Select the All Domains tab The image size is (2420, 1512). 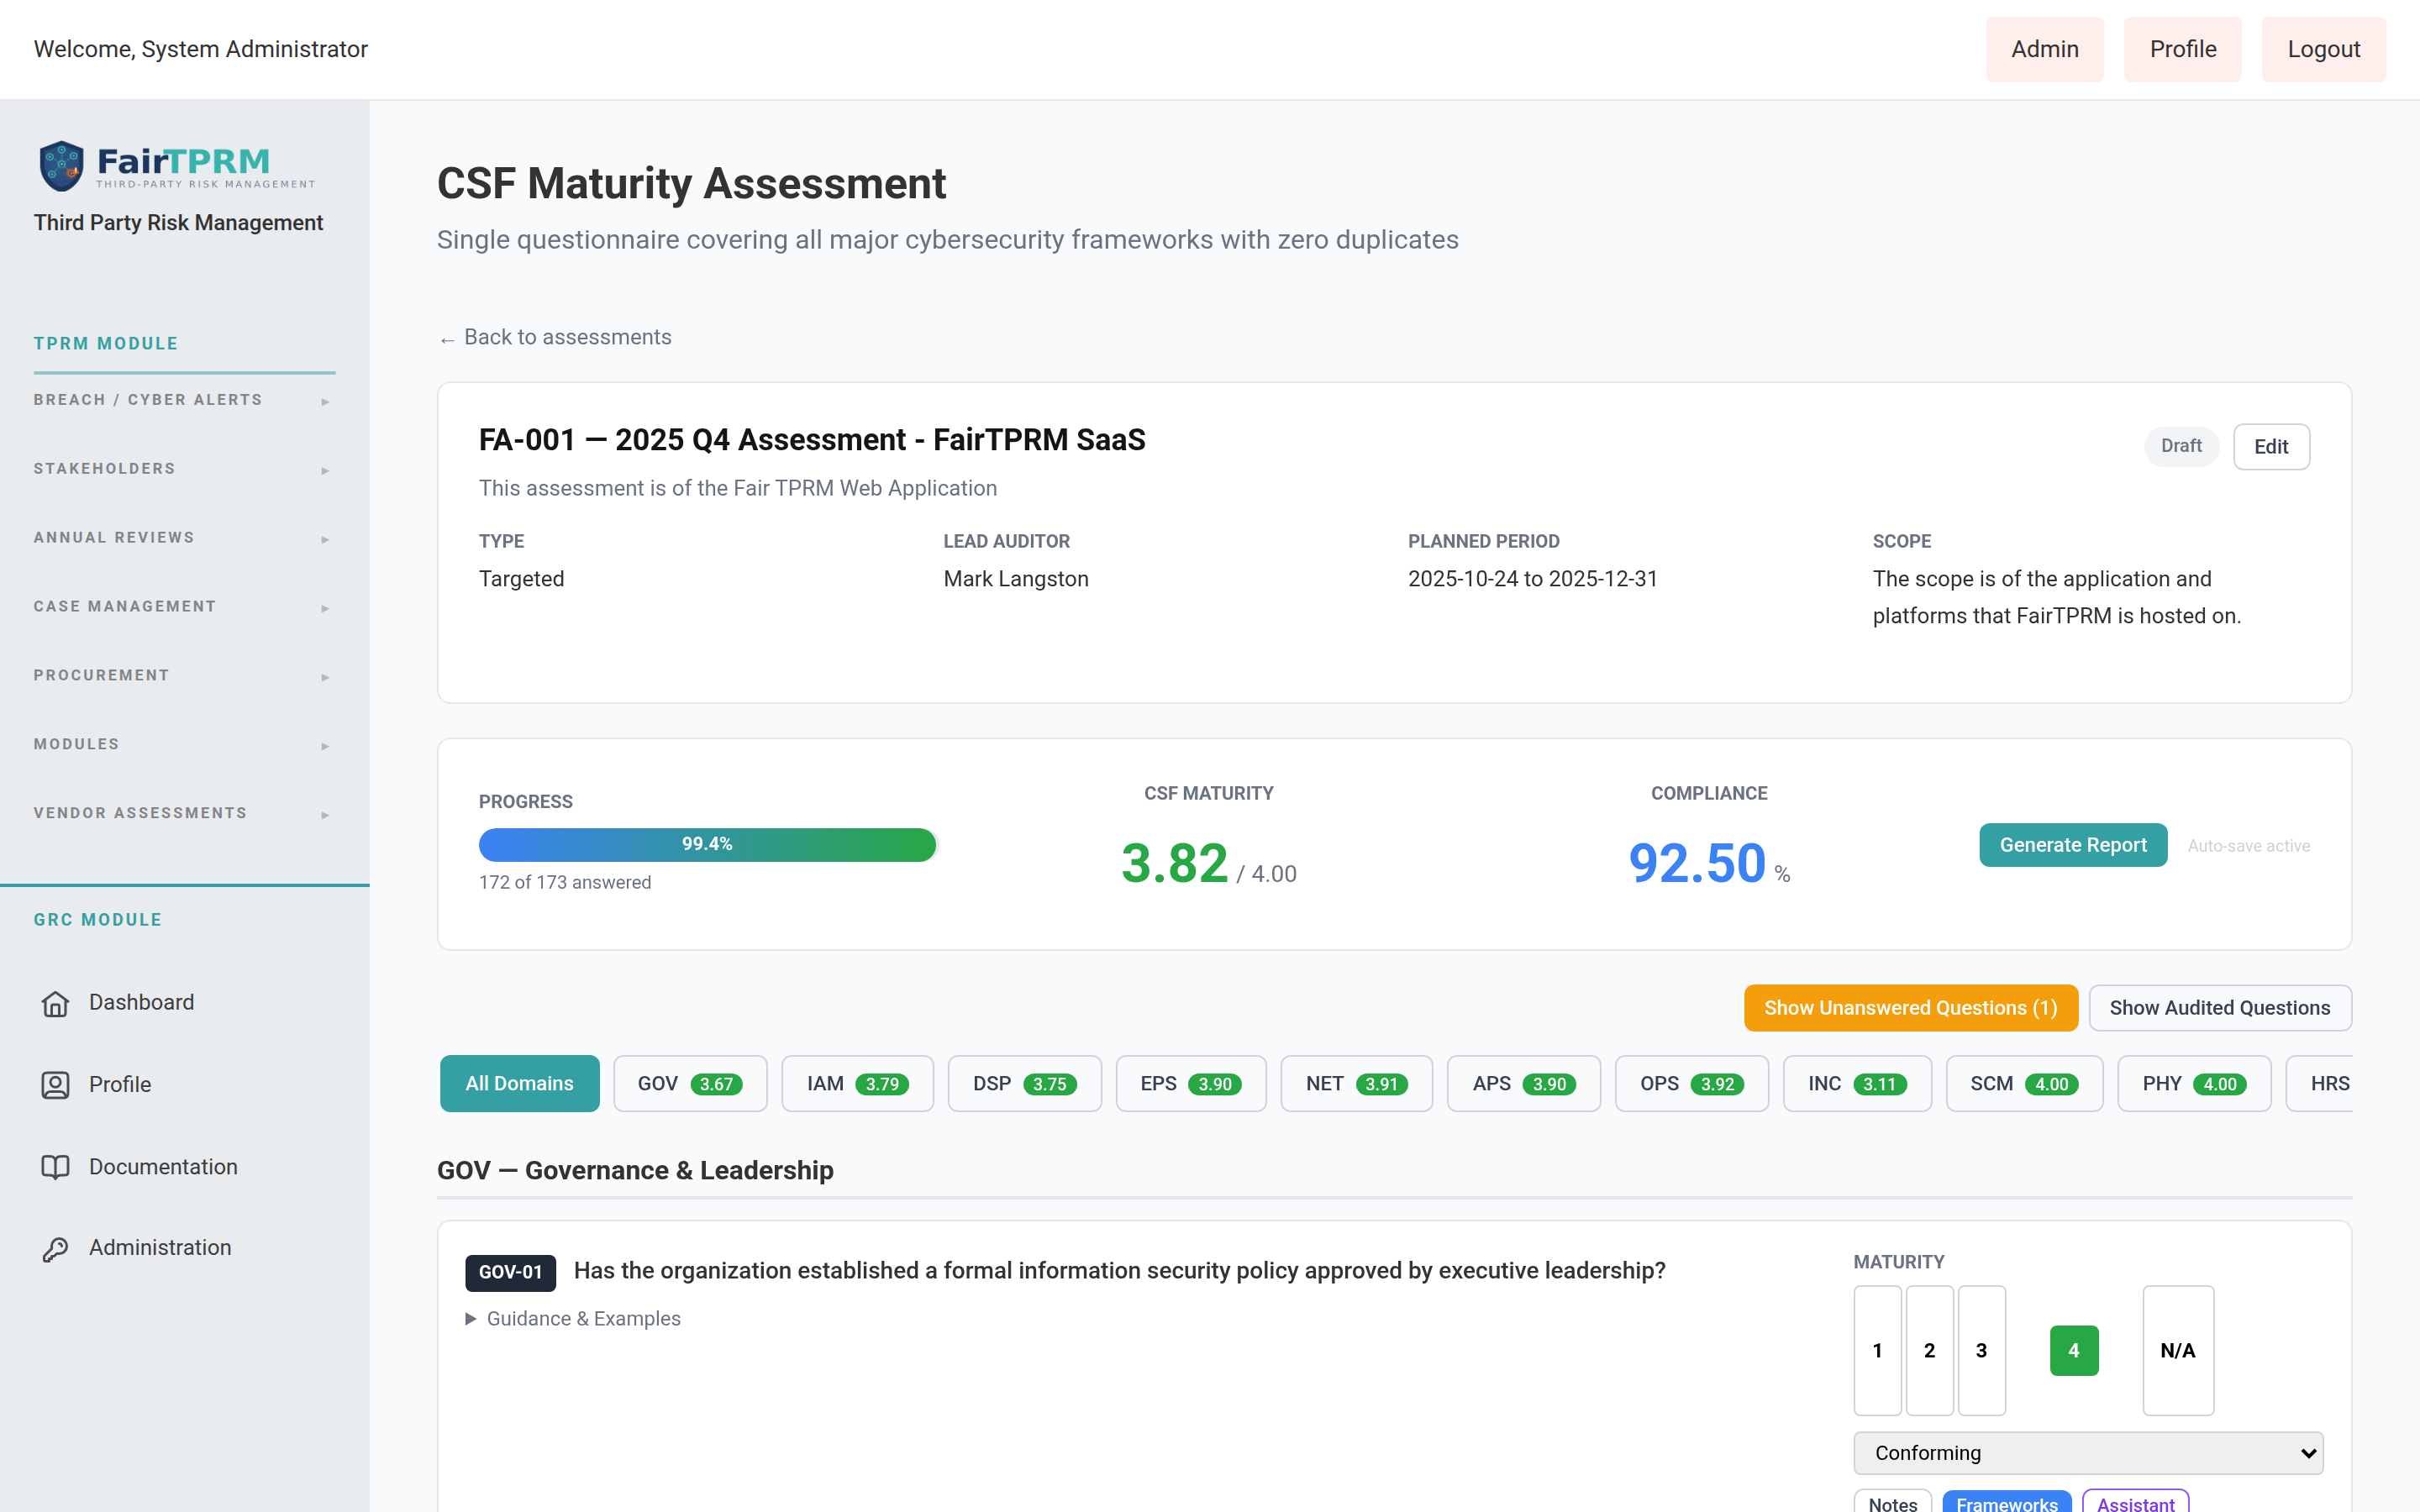point(519,1084)
